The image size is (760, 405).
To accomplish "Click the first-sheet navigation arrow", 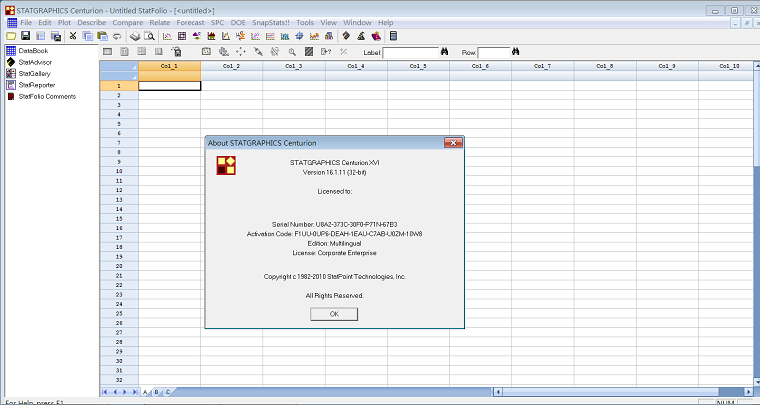I will (x=105, y=392).
